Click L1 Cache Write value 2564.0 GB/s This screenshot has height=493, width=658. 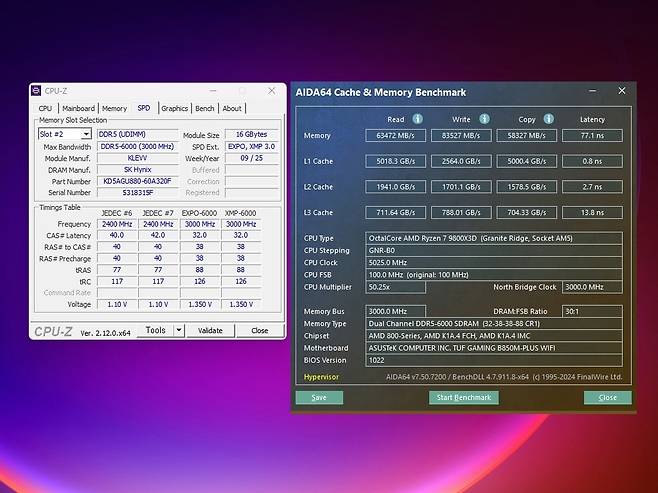(x=461, y=161)
